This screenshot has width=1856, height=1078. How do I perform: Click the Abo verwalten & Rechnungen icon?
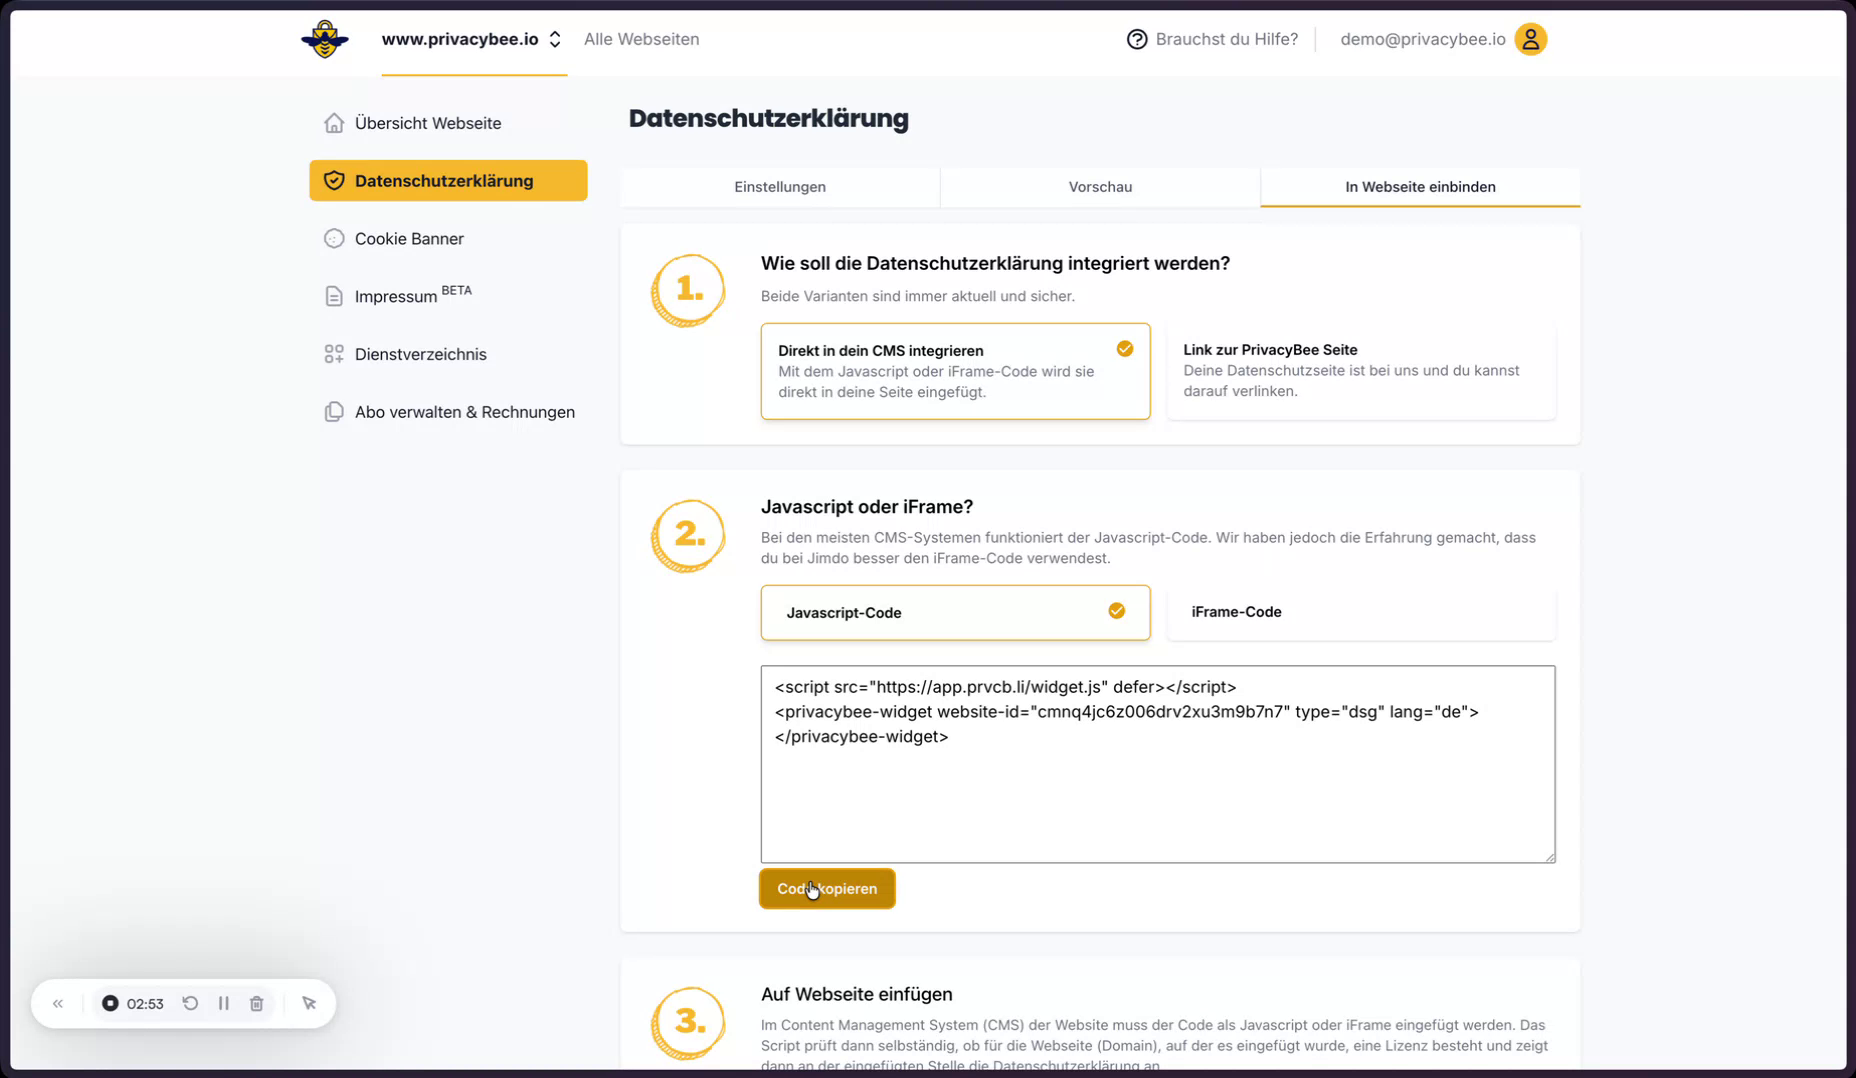click(334, 412)
